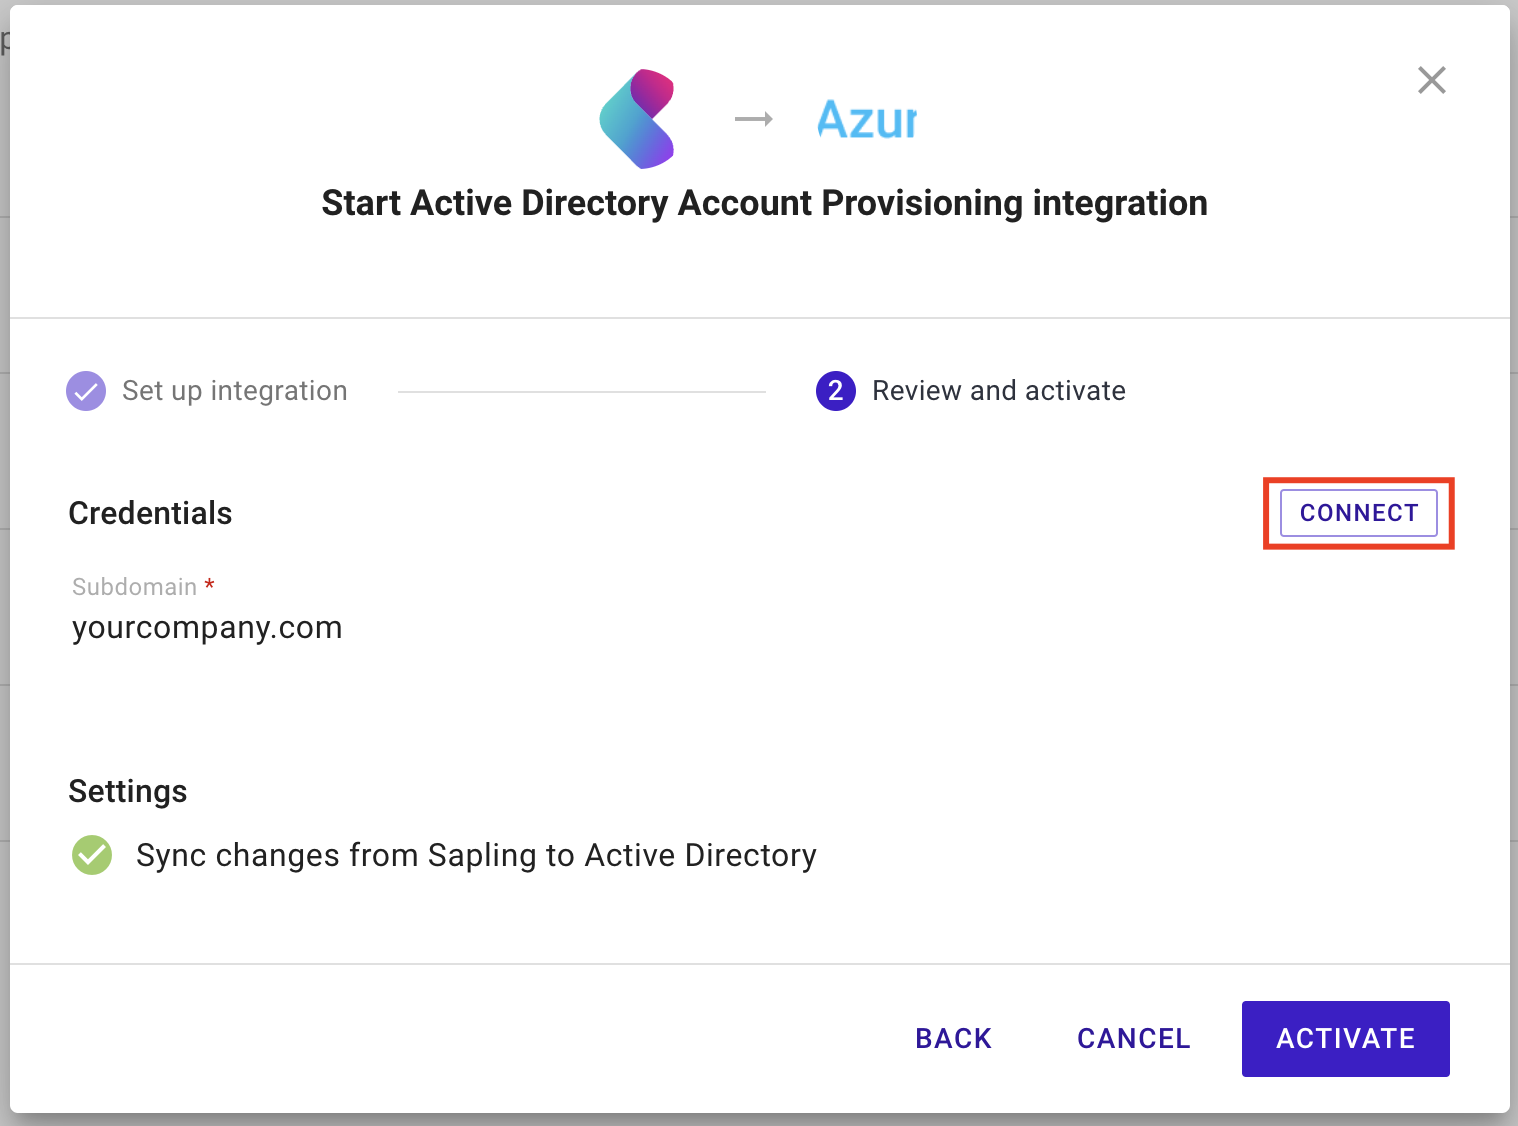Go to Set up integration step
Image resolution: width=1518 pixels, height=1126 pixels.
click(x=234, y=391)
